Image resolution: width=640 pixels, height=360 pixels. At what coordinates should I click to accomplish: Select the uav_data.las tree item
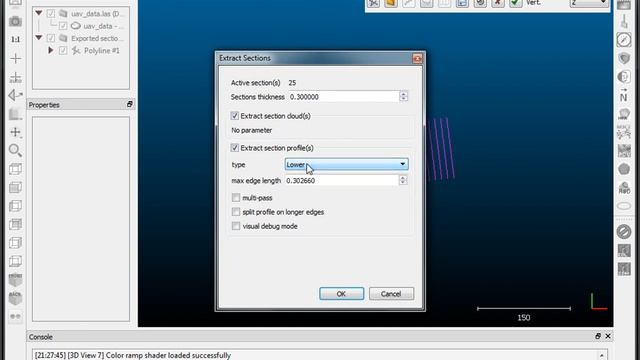click(96, 14)
